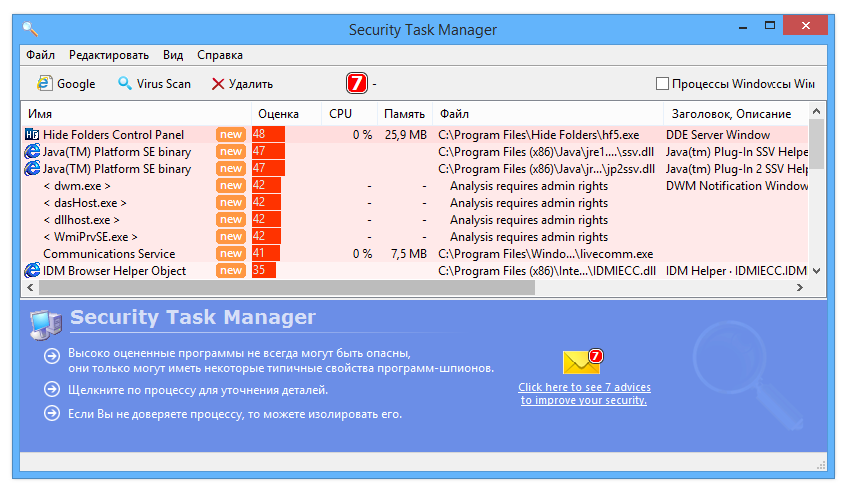Select the 'Communications Service' row name

(x=109, y=254)
